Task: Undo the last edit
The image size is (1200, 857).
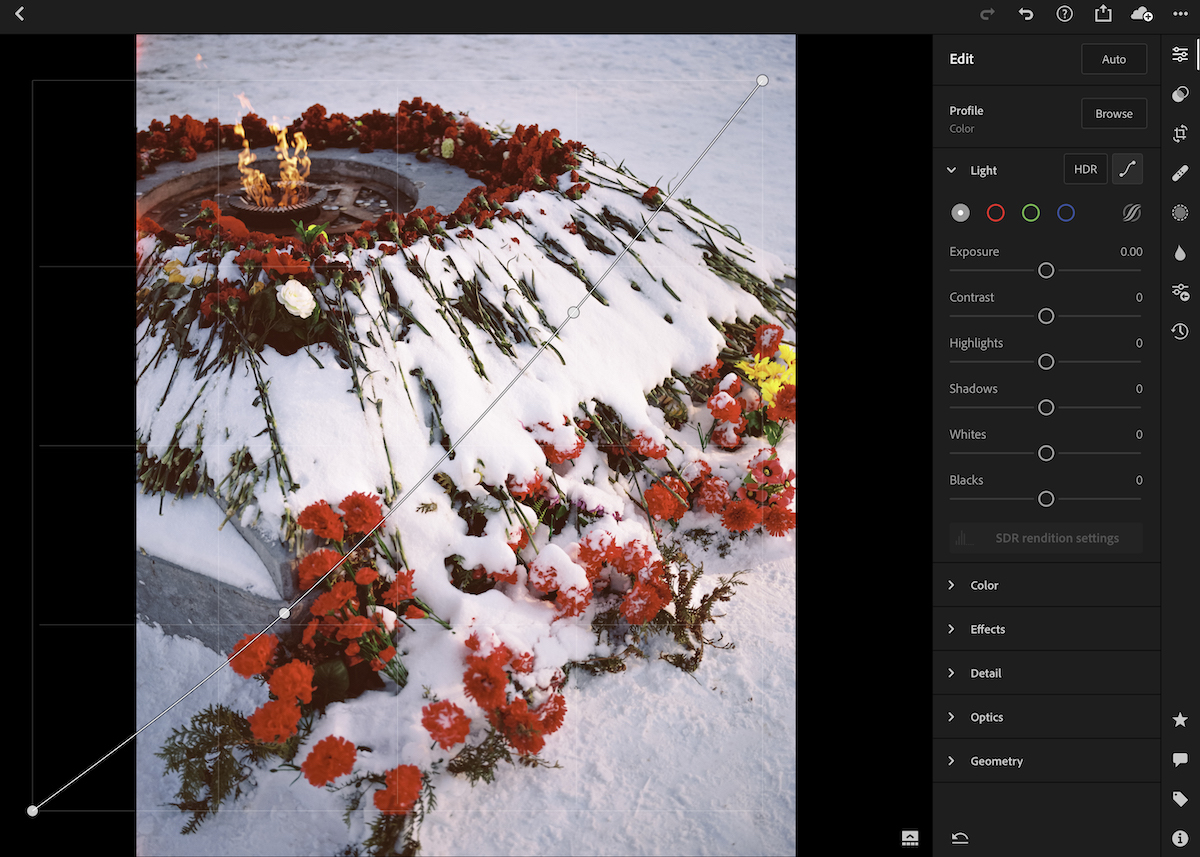Action: [1025, 14]
